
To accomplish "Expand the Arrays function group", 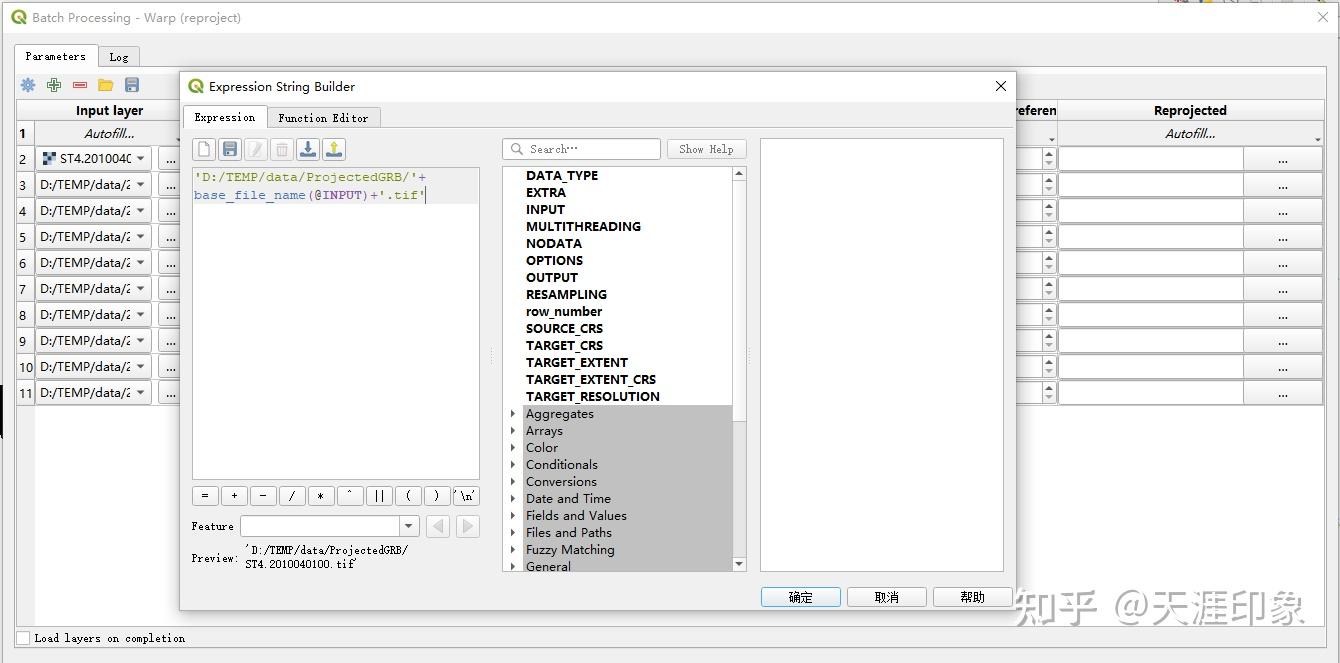I will click(513, 431).
